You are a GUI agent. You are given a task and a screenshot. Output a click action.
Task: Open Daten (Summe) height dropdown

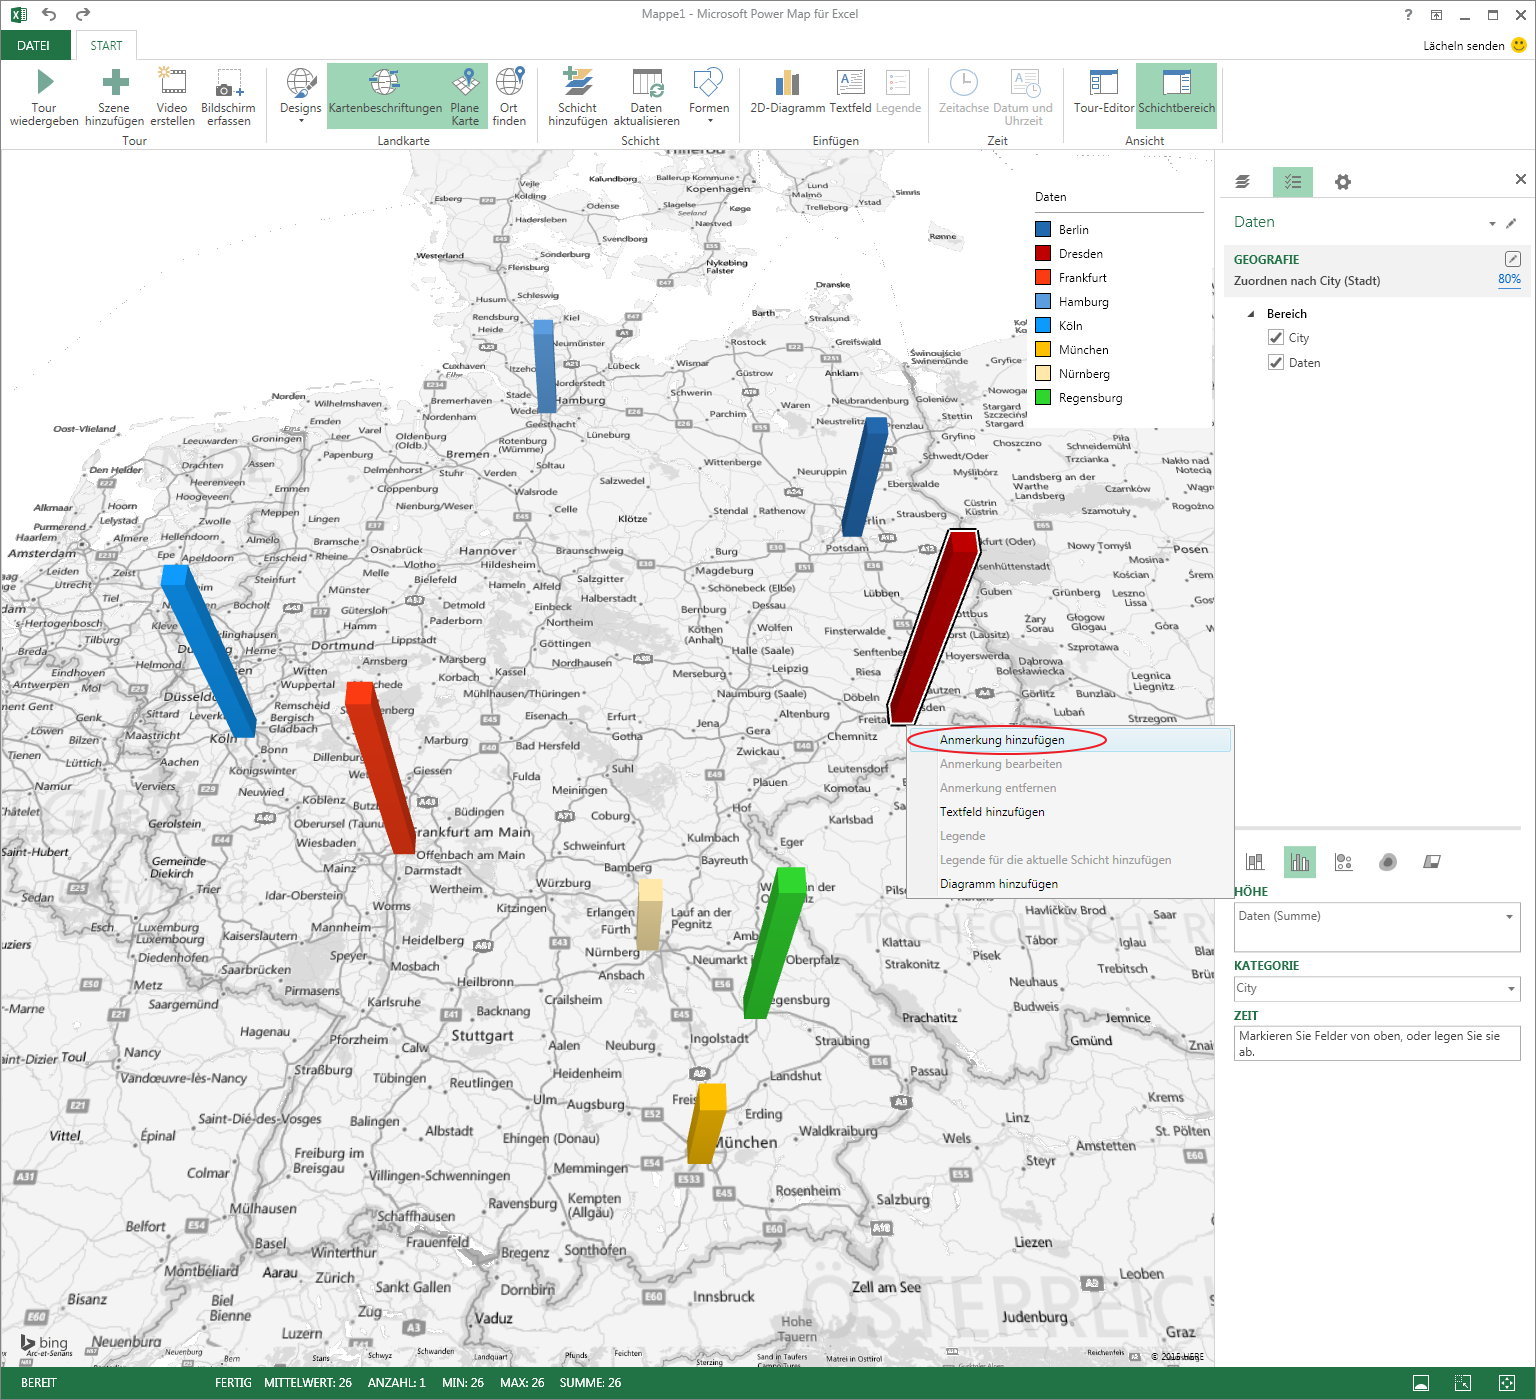pyautogui.click(x=1509, y=917)
